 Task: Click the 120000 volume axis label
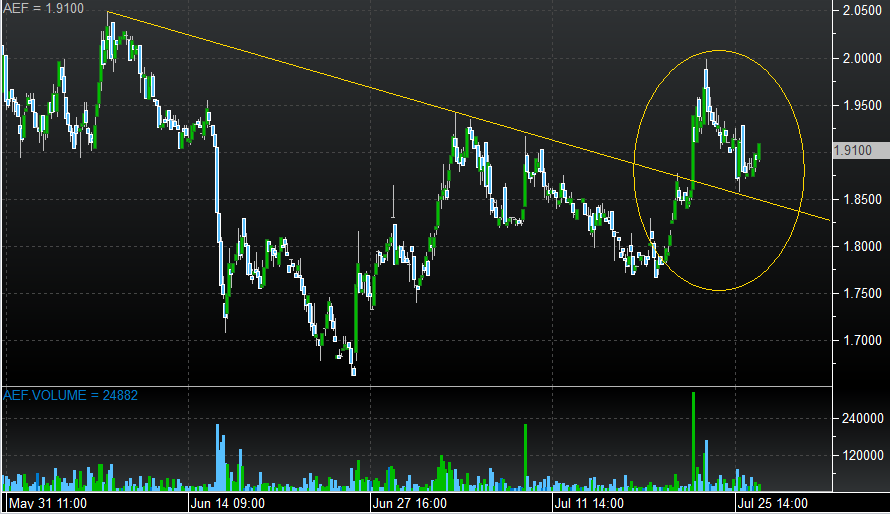(x=862, y=456)
